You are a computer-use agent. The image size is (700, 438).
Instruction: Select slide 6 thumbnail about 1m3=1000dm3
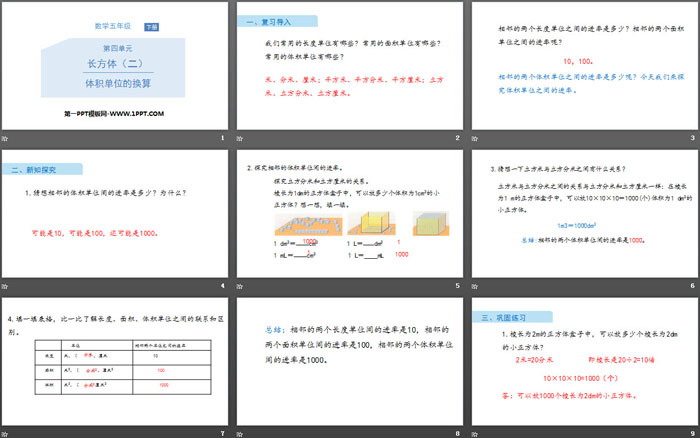click(x=585, y=213)
